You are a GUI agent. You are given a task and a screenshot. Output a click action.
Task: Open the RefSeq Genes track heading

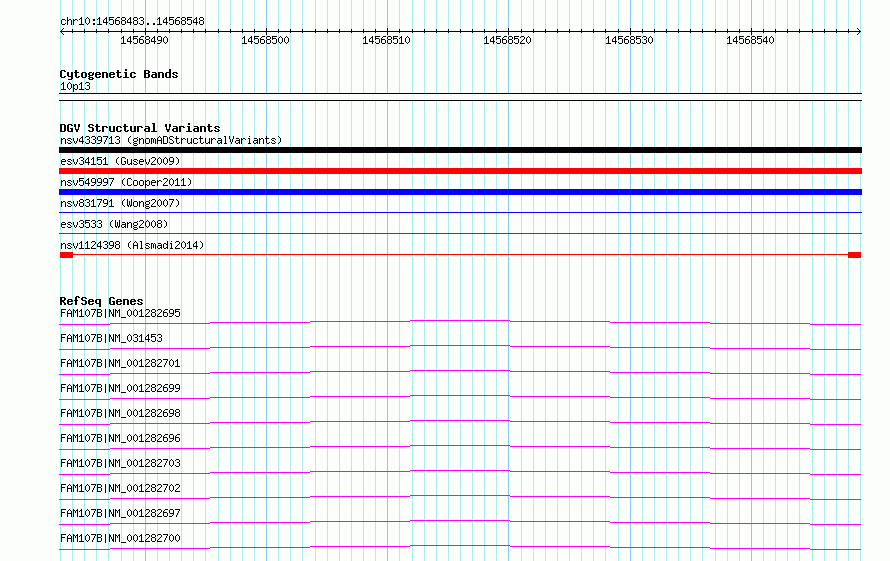click(101, 301)
